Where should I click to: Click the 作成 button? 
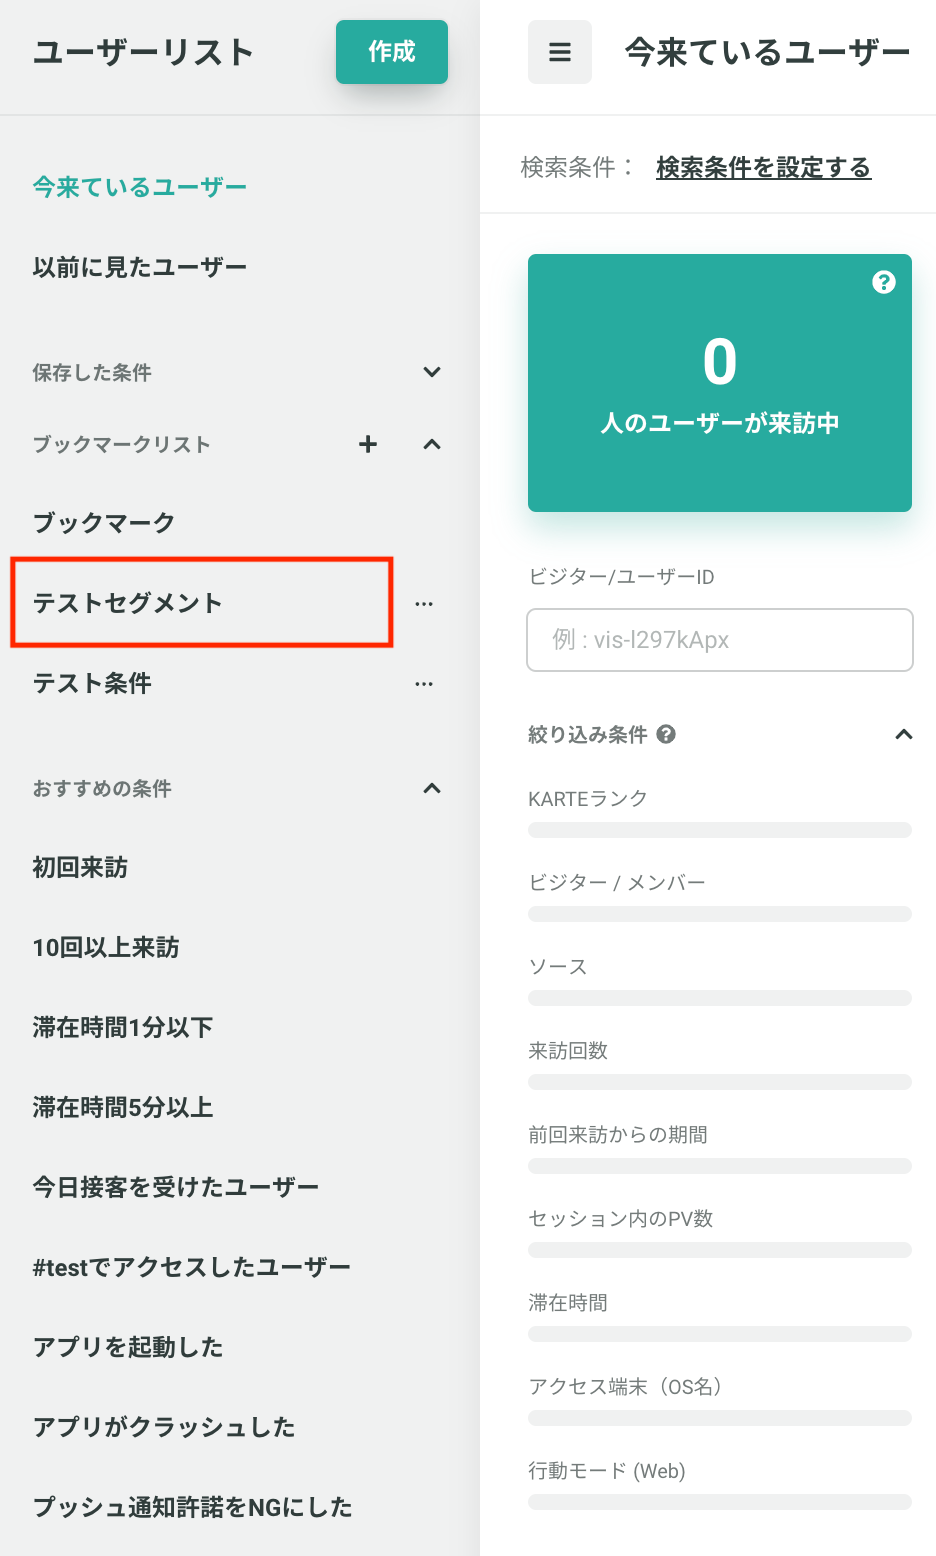(392, 52)
